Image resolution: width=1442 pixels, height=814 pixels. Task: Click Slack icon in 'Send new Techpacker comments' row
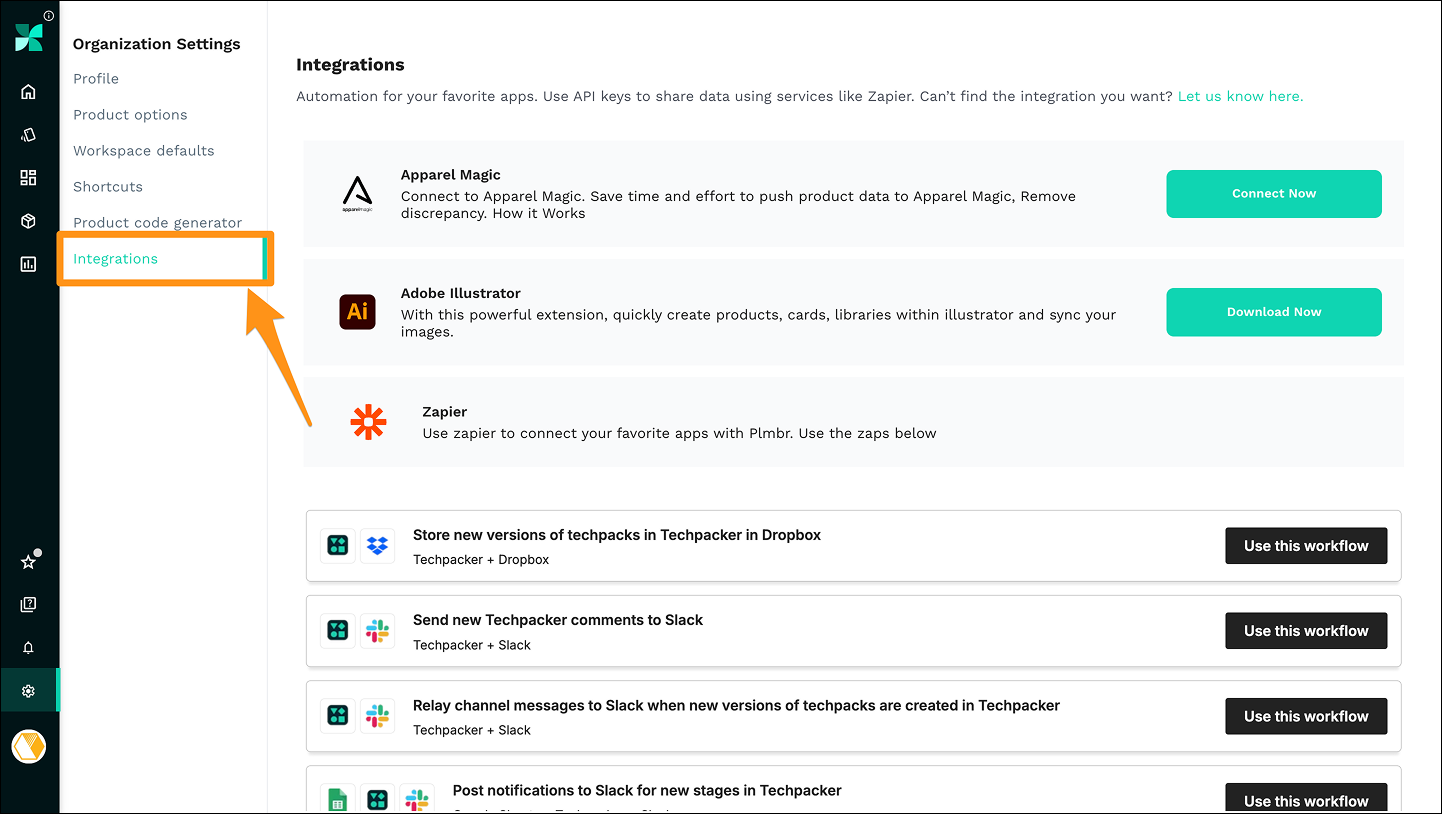tap(377, 631)
